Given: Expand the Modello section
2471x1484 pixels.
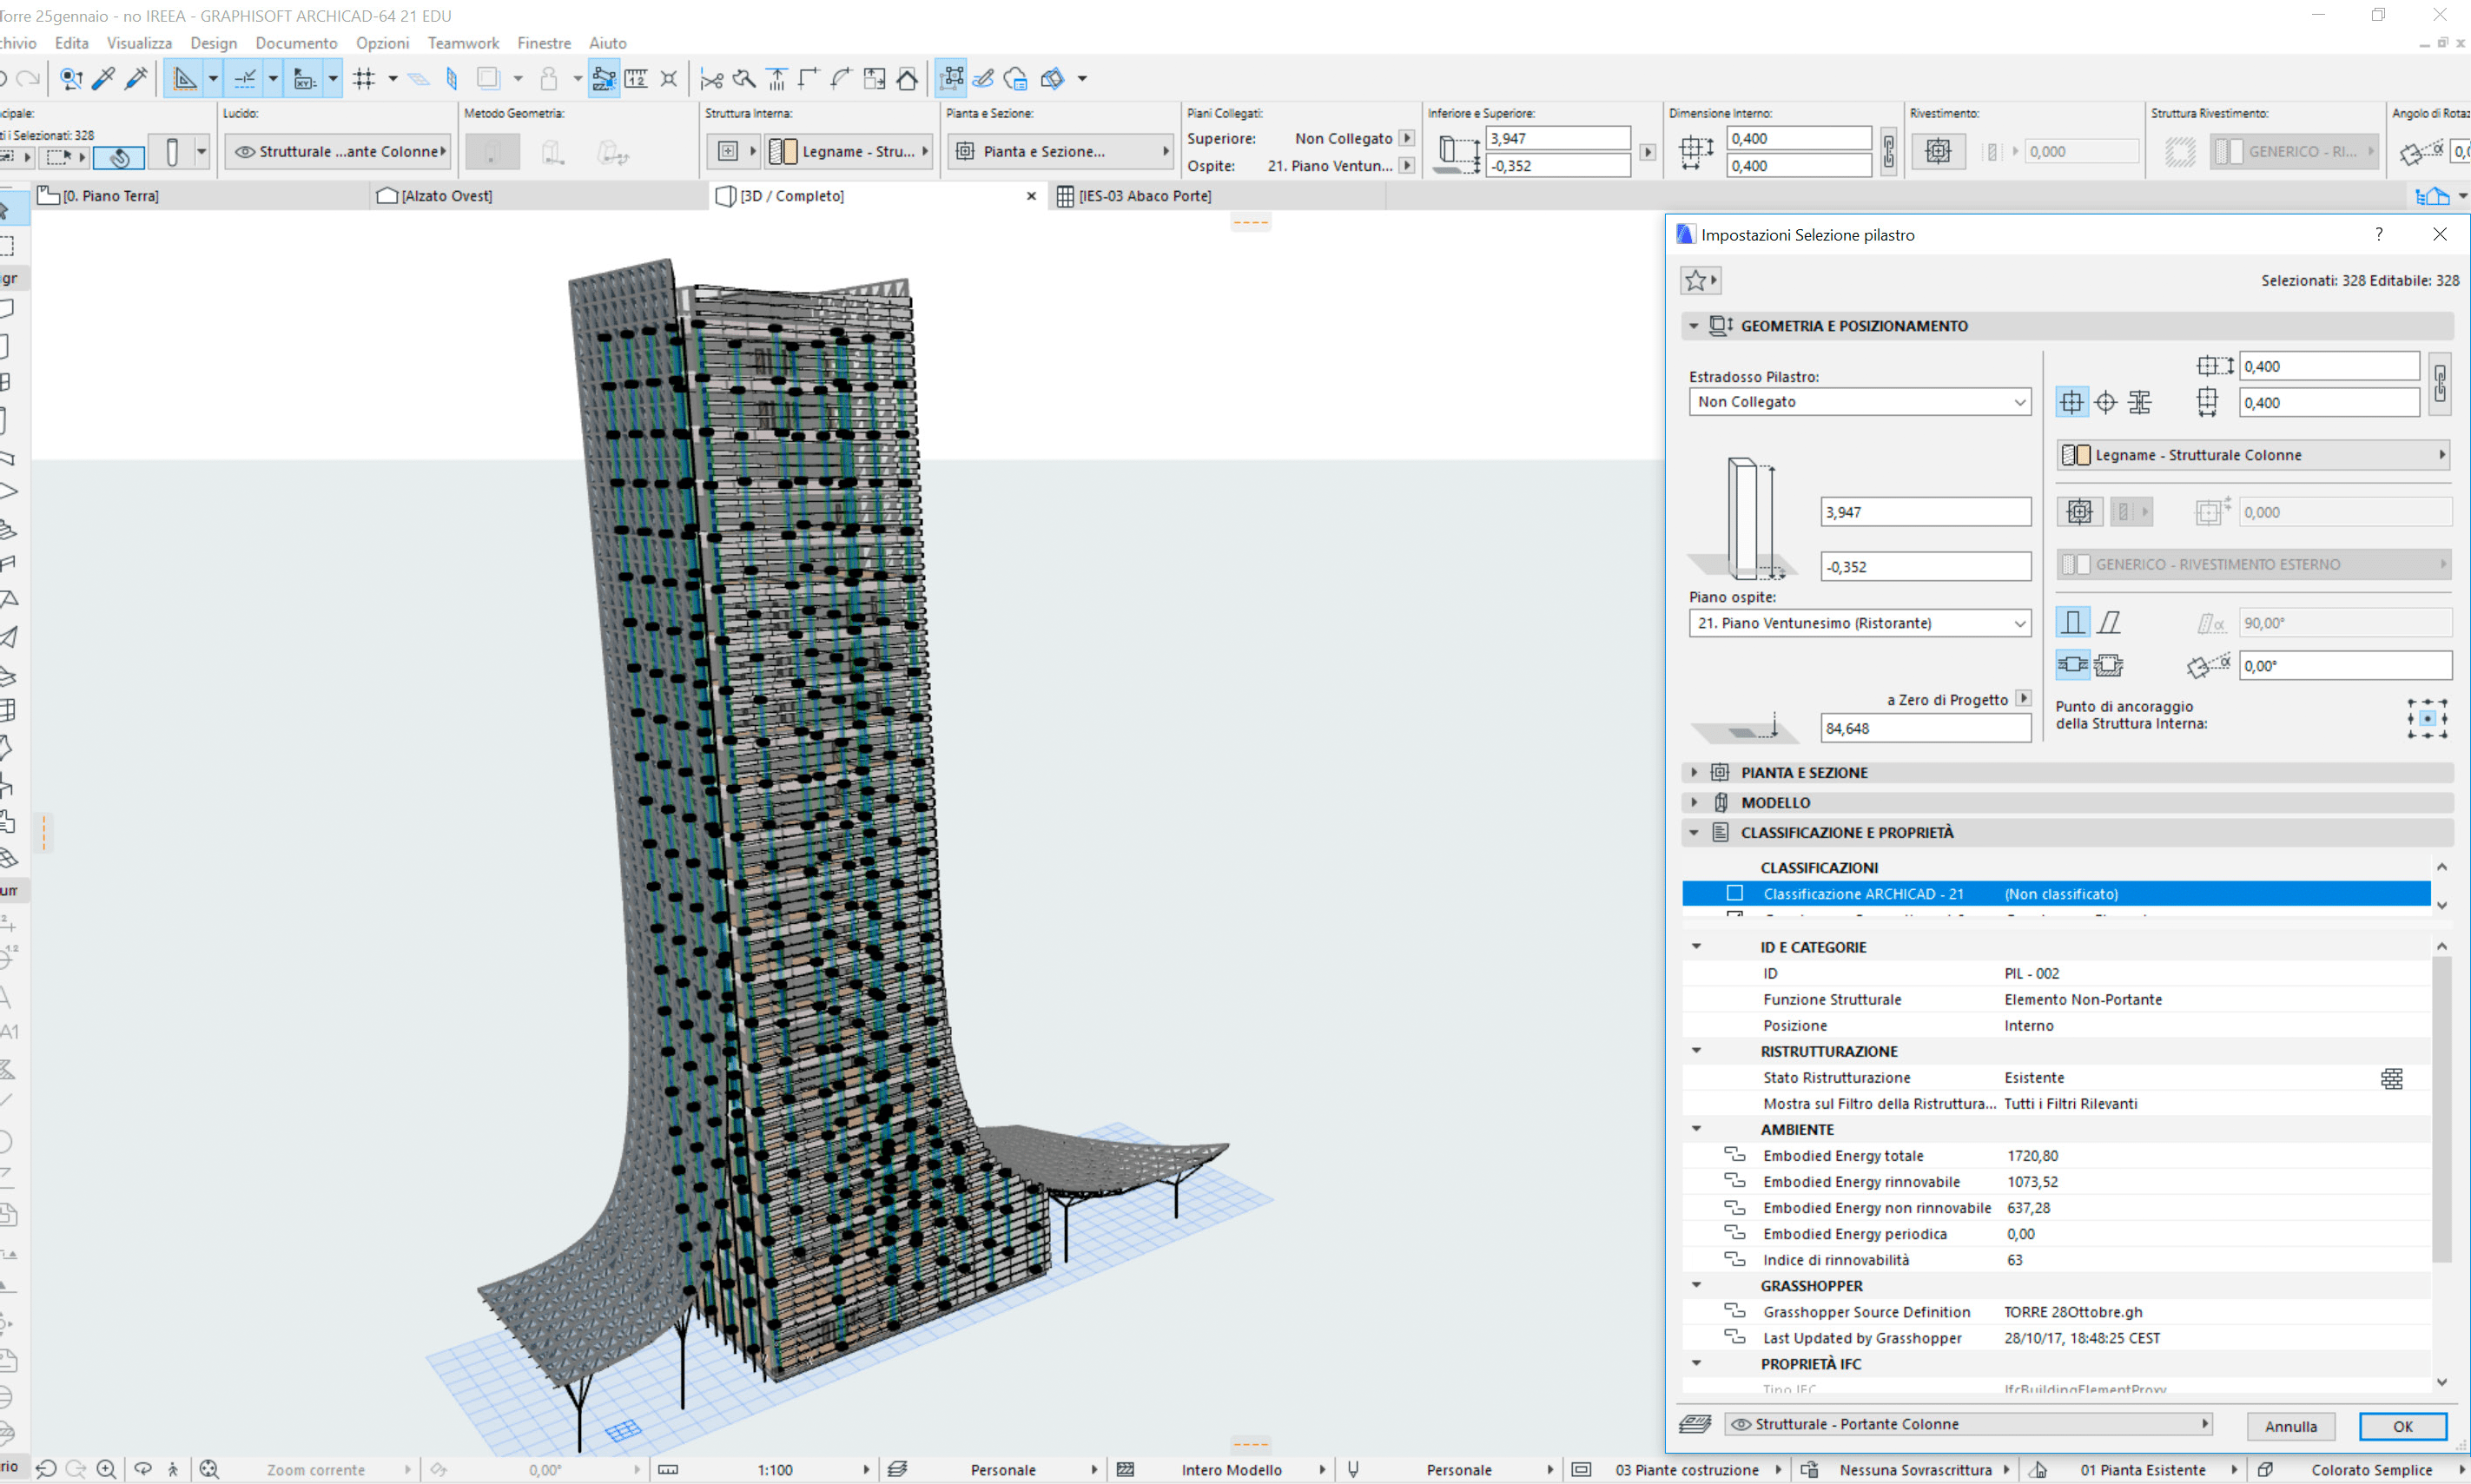Looking at the screenshot, I should point(1694,802).
